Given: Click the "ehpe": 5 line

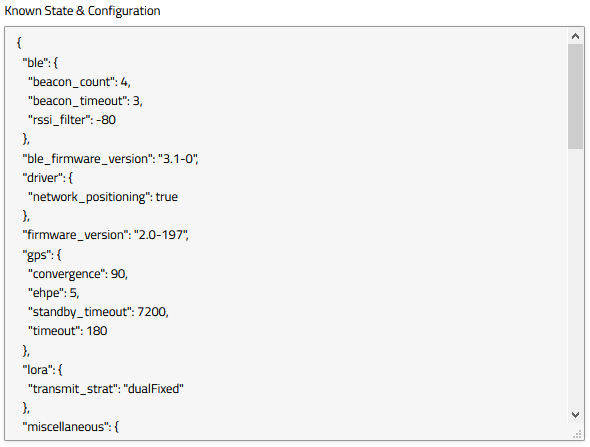Looking at the screenshot, I should 53,293.
